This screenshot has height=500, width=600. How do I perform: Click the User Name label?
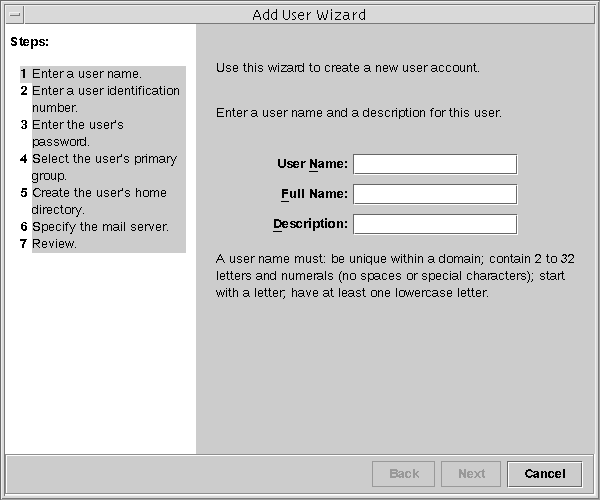(312, 164)
